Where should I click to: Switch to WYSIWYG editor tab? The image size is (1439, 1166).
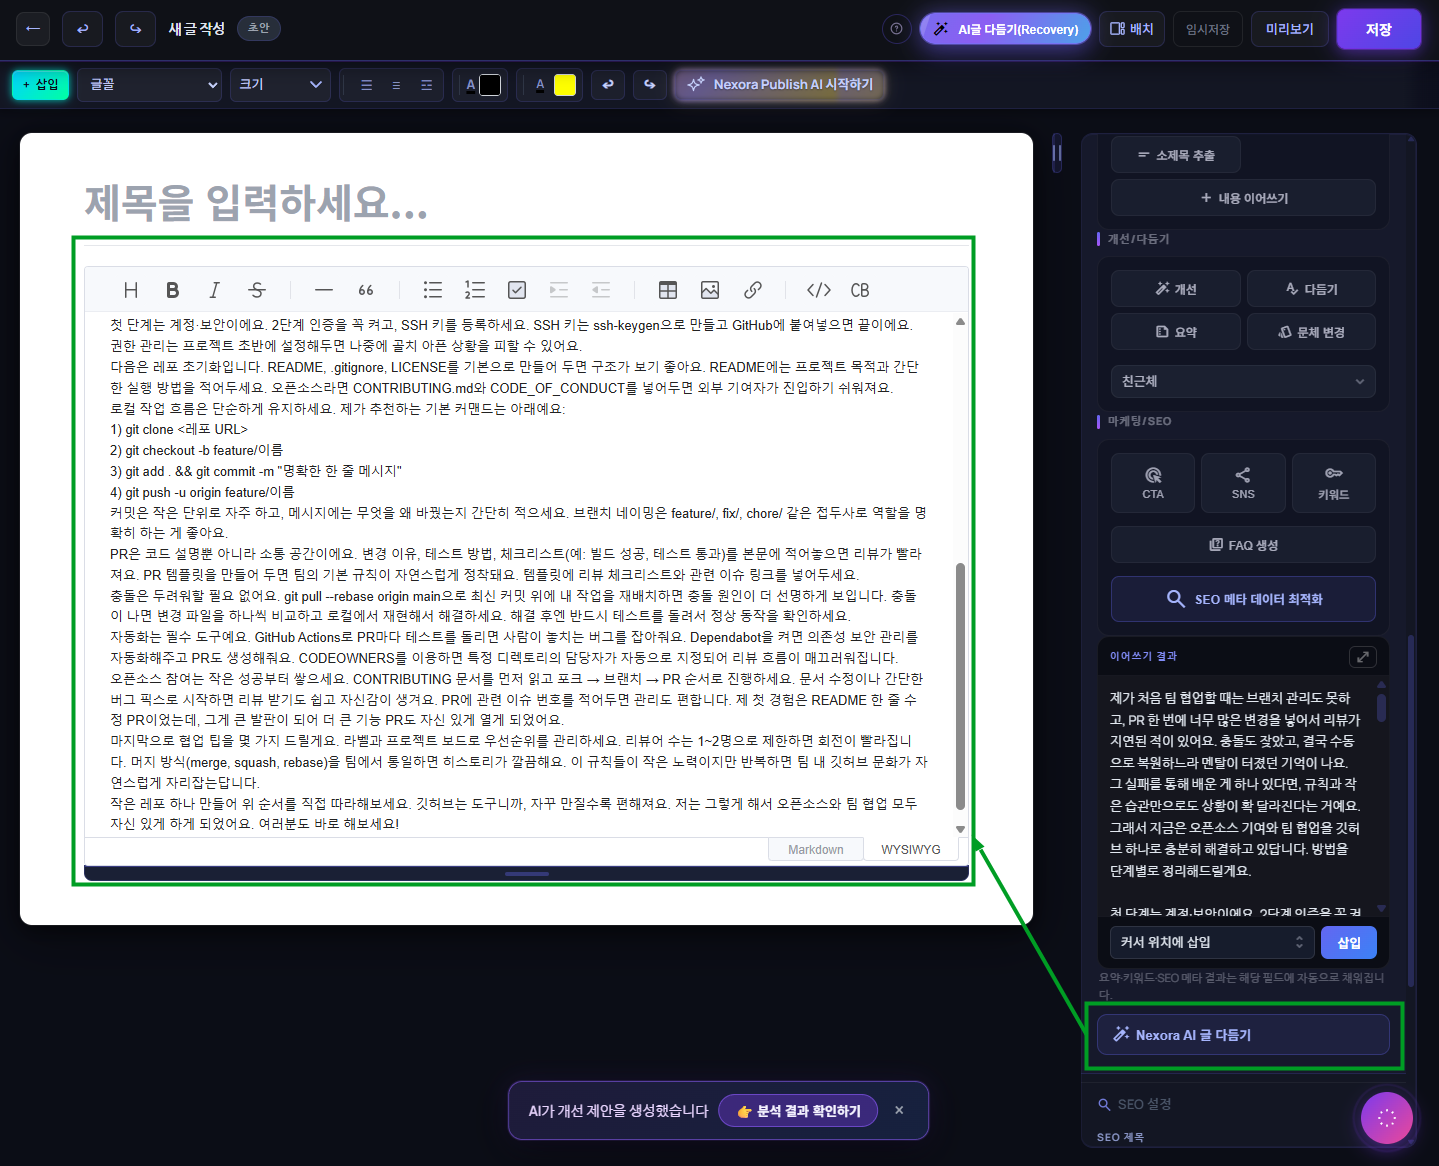[x=910, y=849]
